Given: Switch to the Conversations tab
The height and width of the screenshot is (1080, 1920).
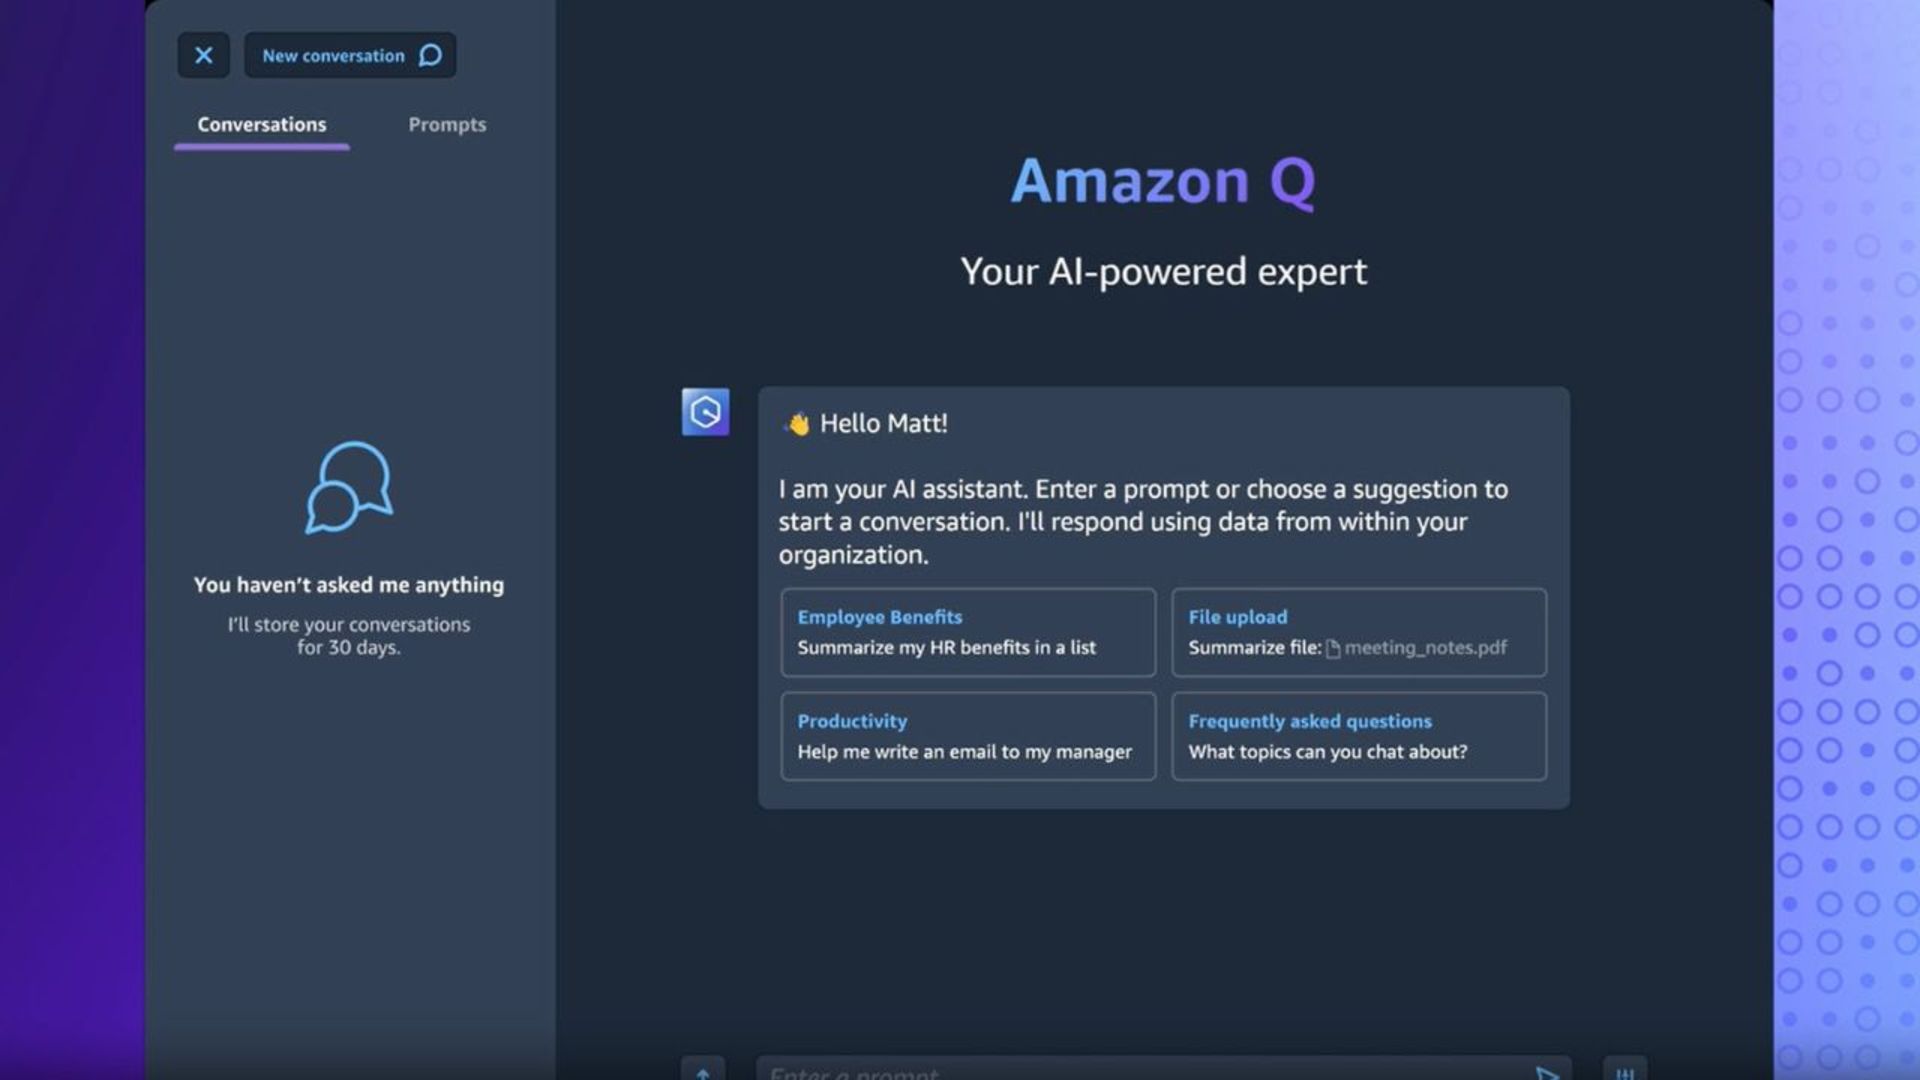Looking at the screenshot, I should (262, 124).
